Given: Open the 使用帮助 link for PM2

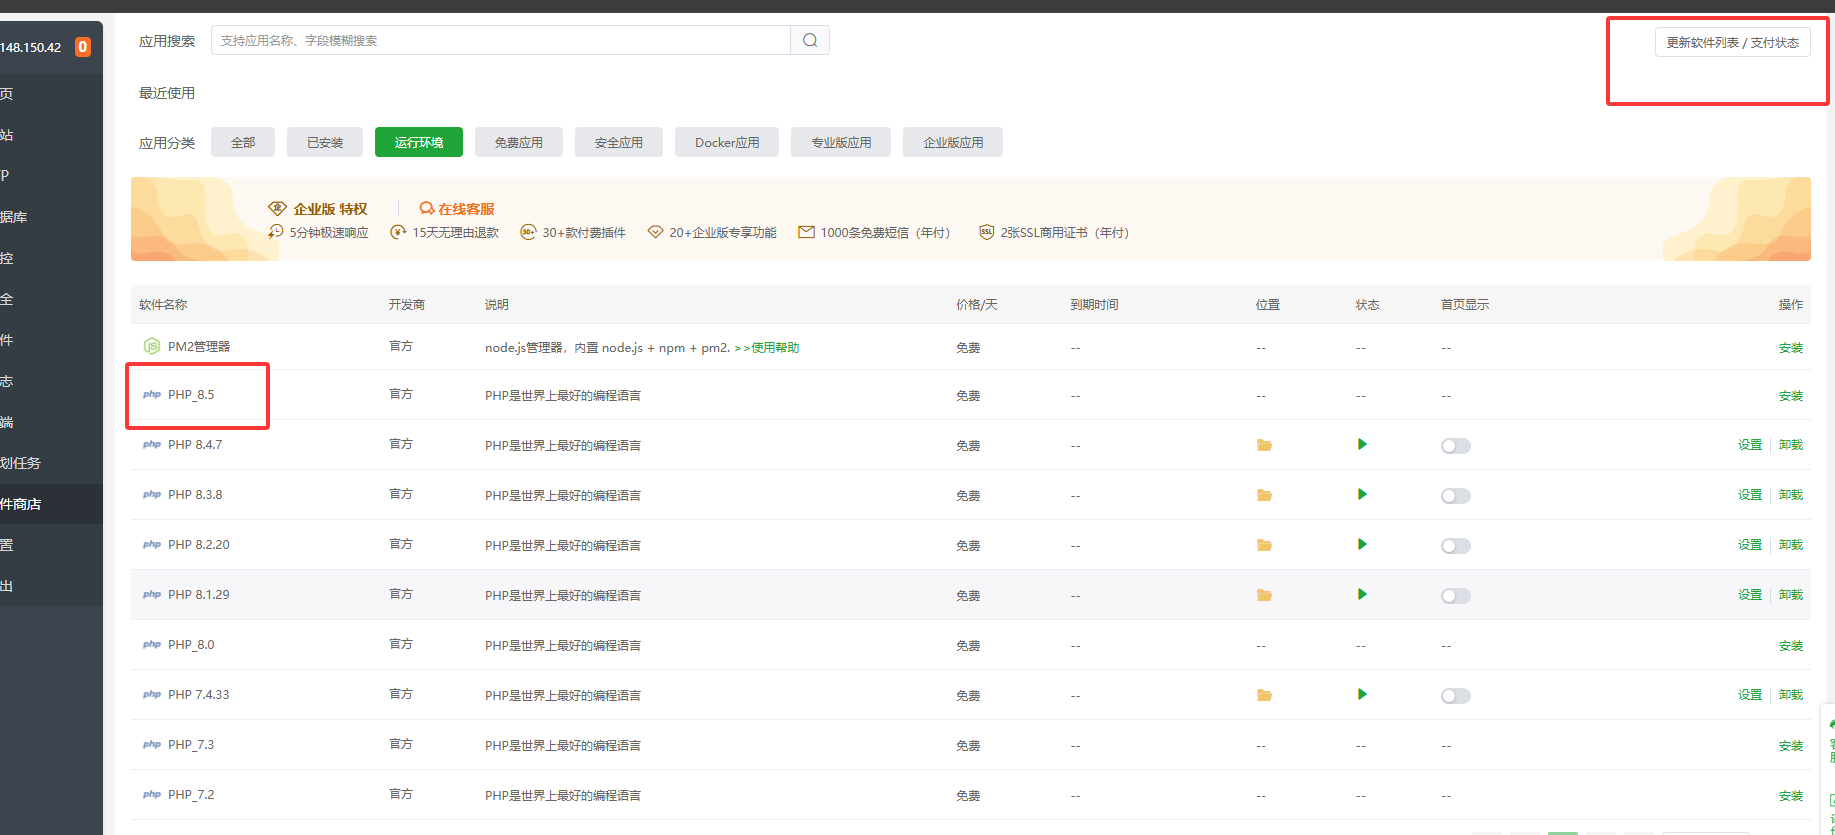Looking at the screenshot, I should pos(775,348).
